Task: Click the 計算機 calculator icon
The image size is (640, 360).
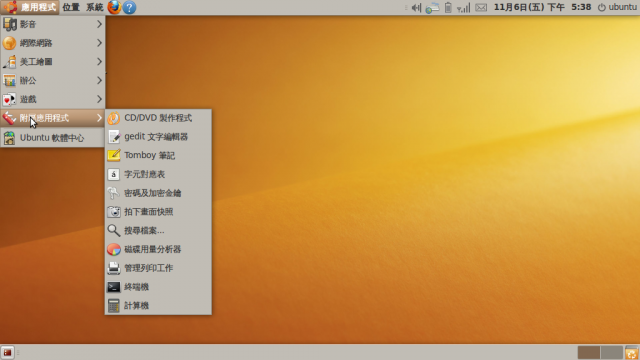Action: (x=114, y=306)
